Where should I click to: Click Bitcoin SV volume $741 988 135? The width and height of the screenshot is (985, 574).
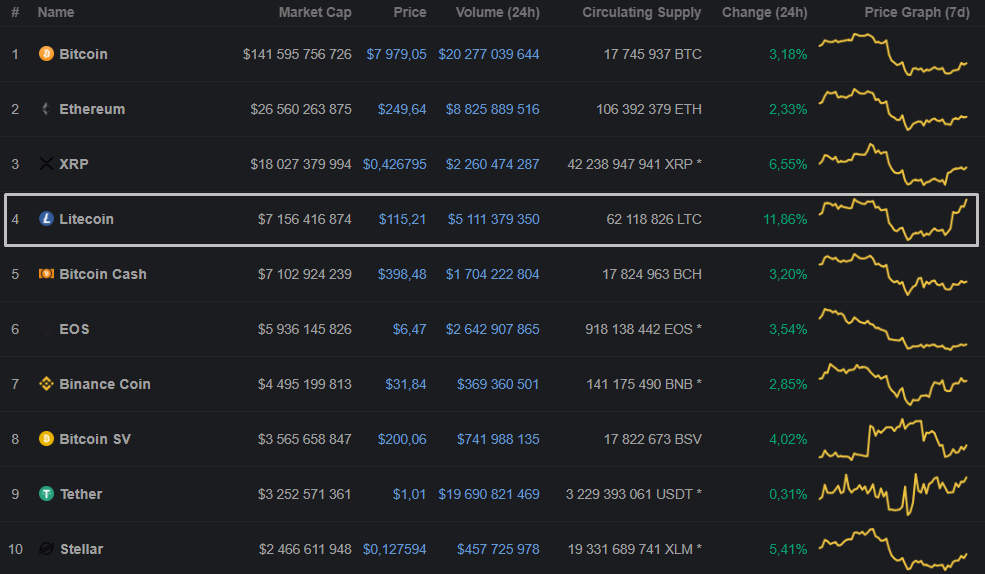pos(498,439)
